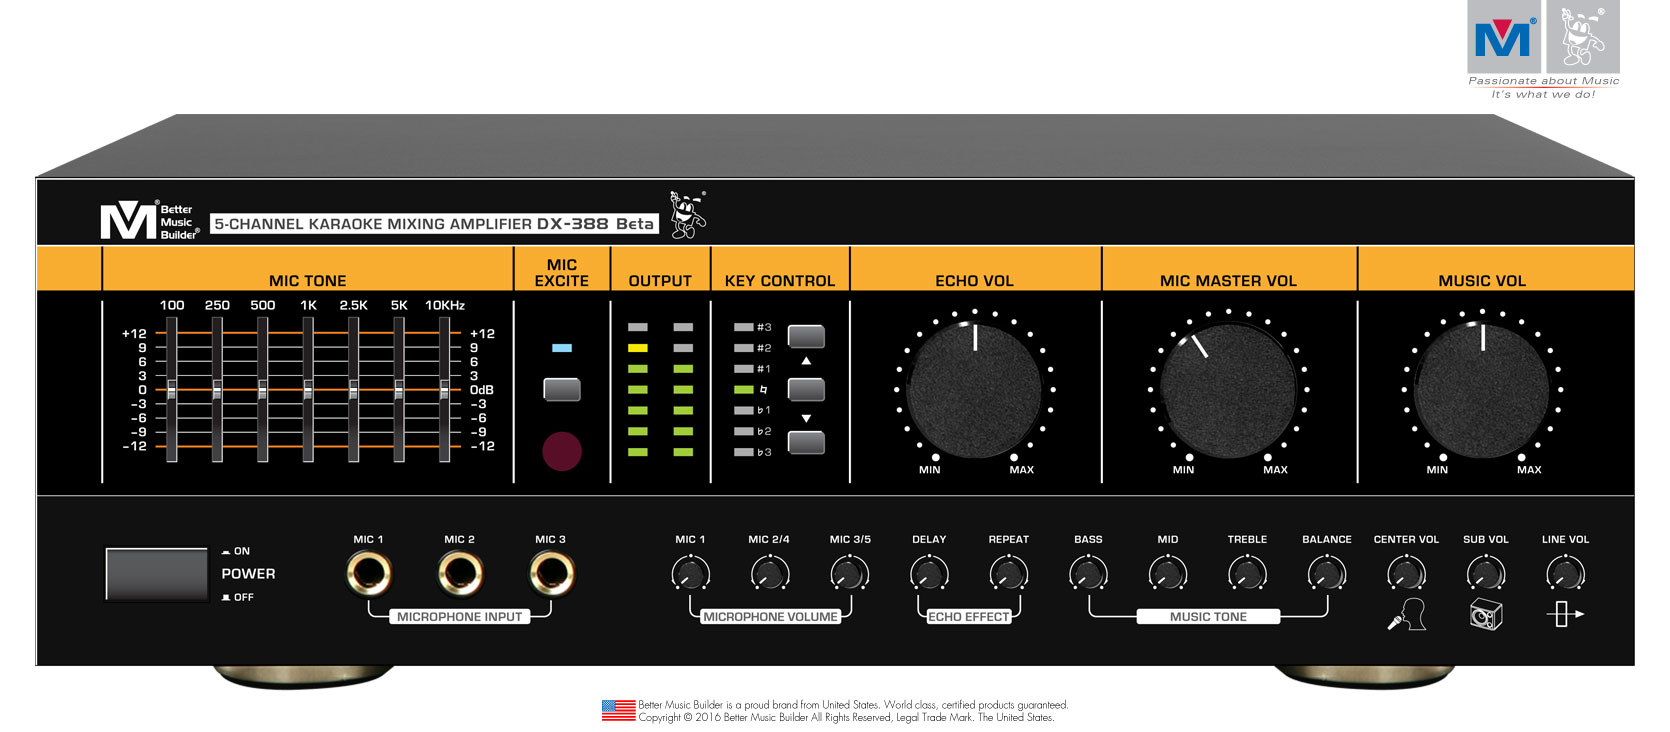This screenshot has height=732, width=1670.
Task: Click key control down button below arrow
Action: click(x=806, y=442)
